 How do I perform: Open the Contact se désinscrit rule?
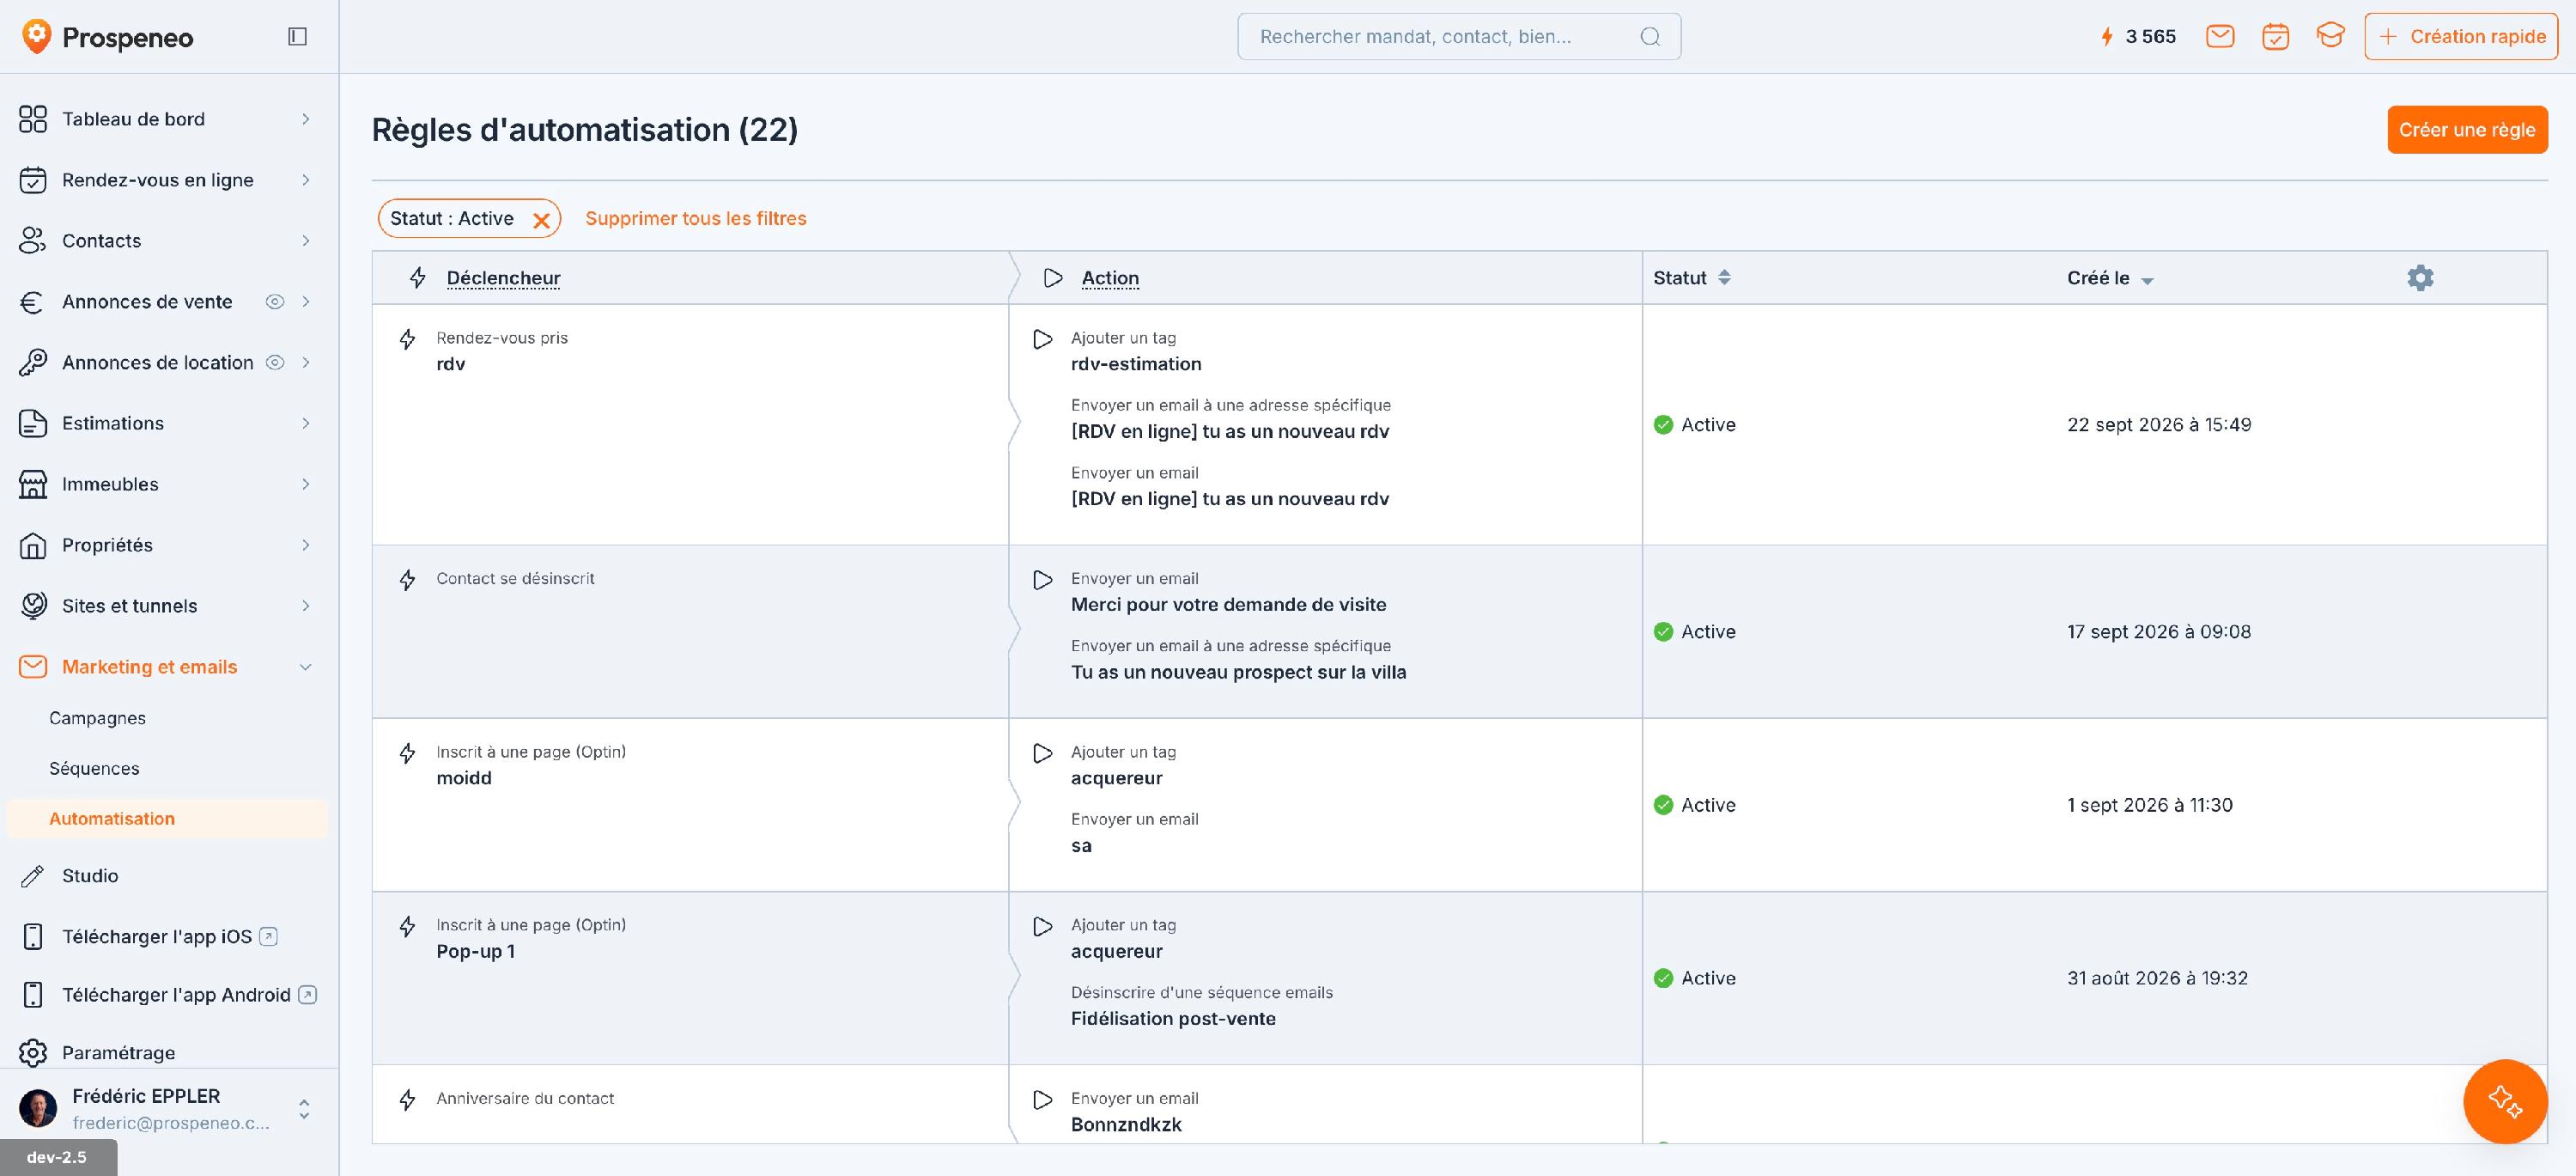coord(1459,632)
